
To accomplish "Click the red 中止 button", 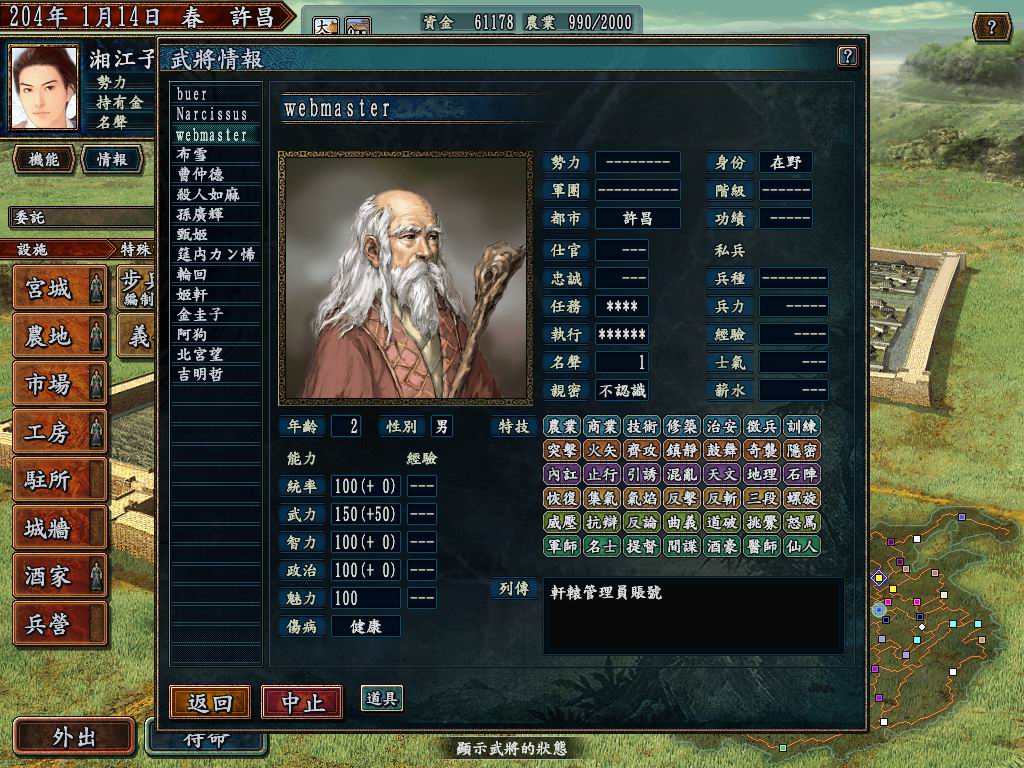I will pyautogui.click(x=302, y=702).
